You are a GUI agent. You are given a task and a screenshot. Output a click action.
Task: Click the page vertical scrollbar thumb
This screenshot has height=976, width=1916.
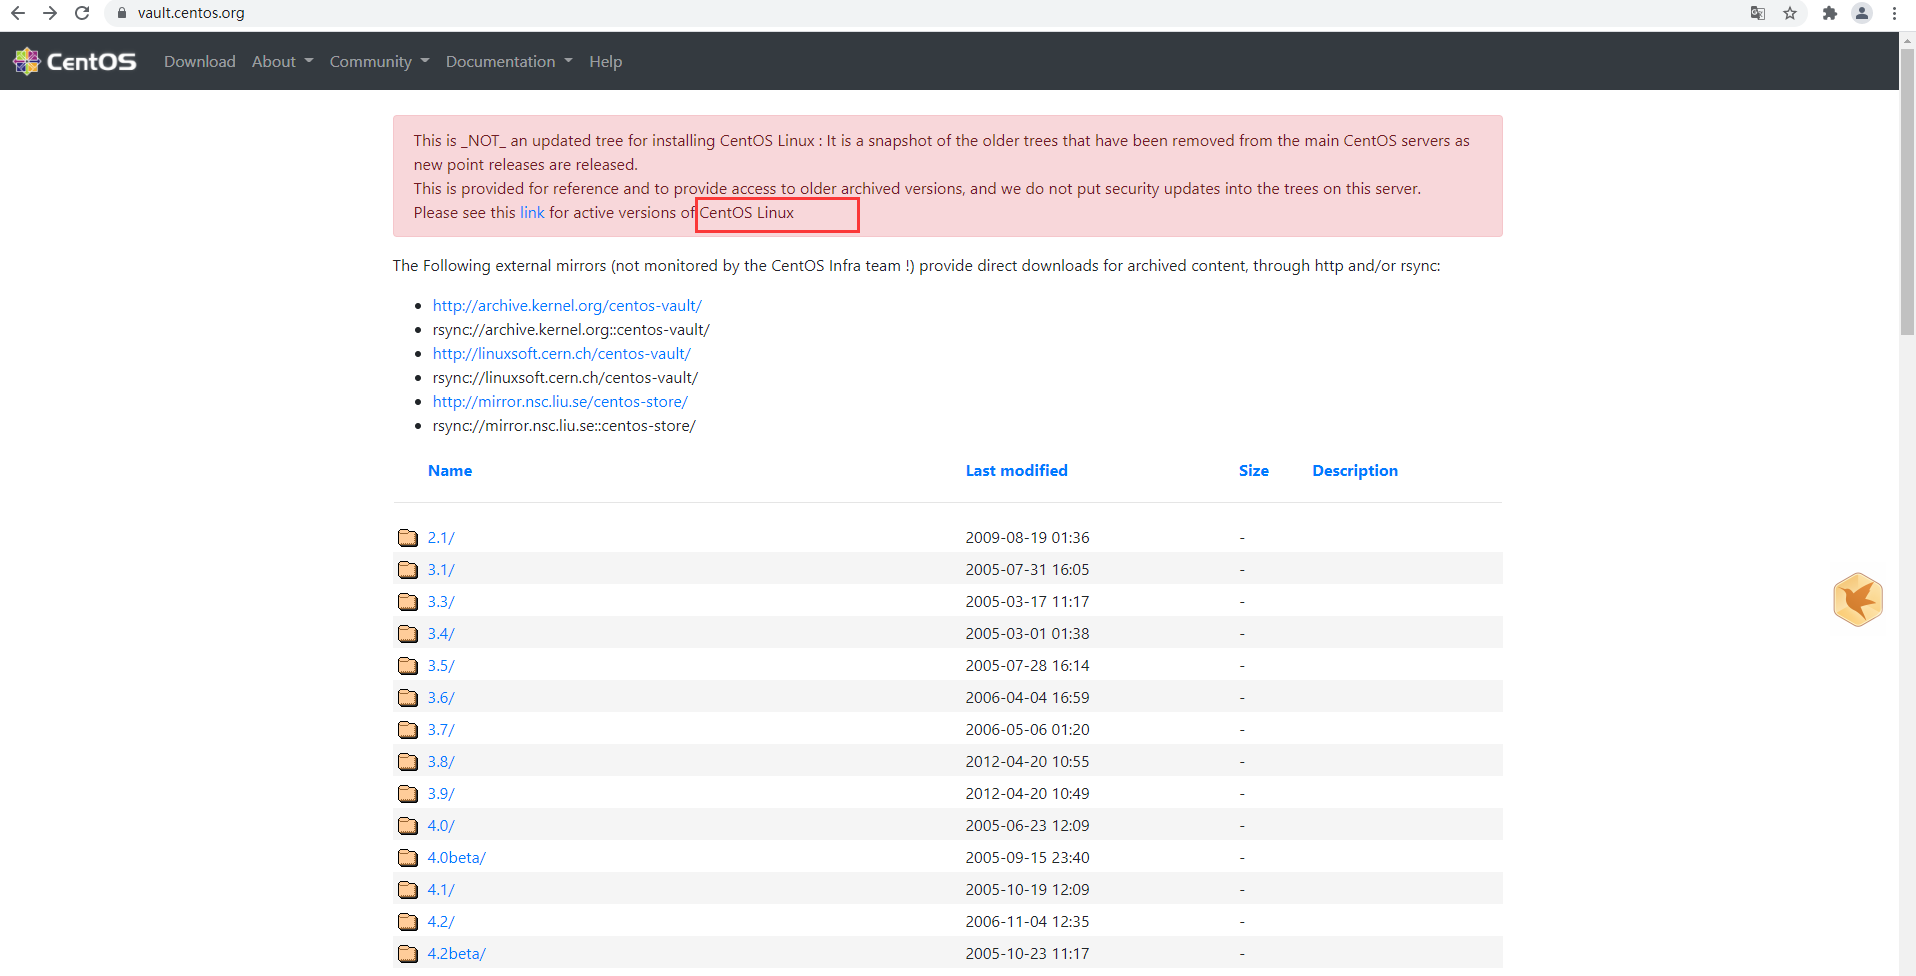pyautogui.click(x=1907, y=190)
